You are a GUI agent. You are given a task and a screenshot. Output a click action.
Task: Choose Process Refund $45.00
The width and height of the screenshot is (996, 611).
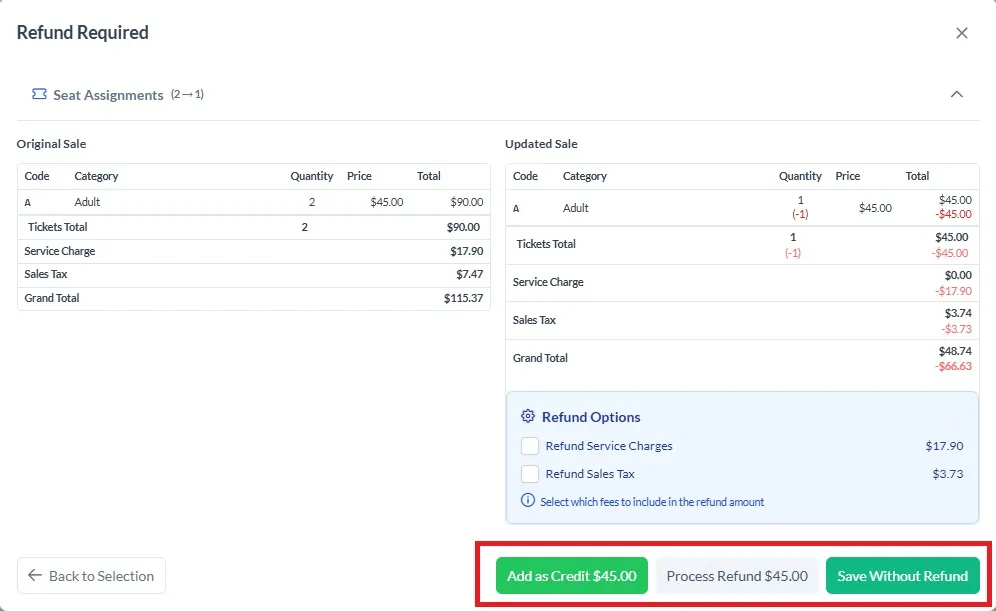coord(737,576)
